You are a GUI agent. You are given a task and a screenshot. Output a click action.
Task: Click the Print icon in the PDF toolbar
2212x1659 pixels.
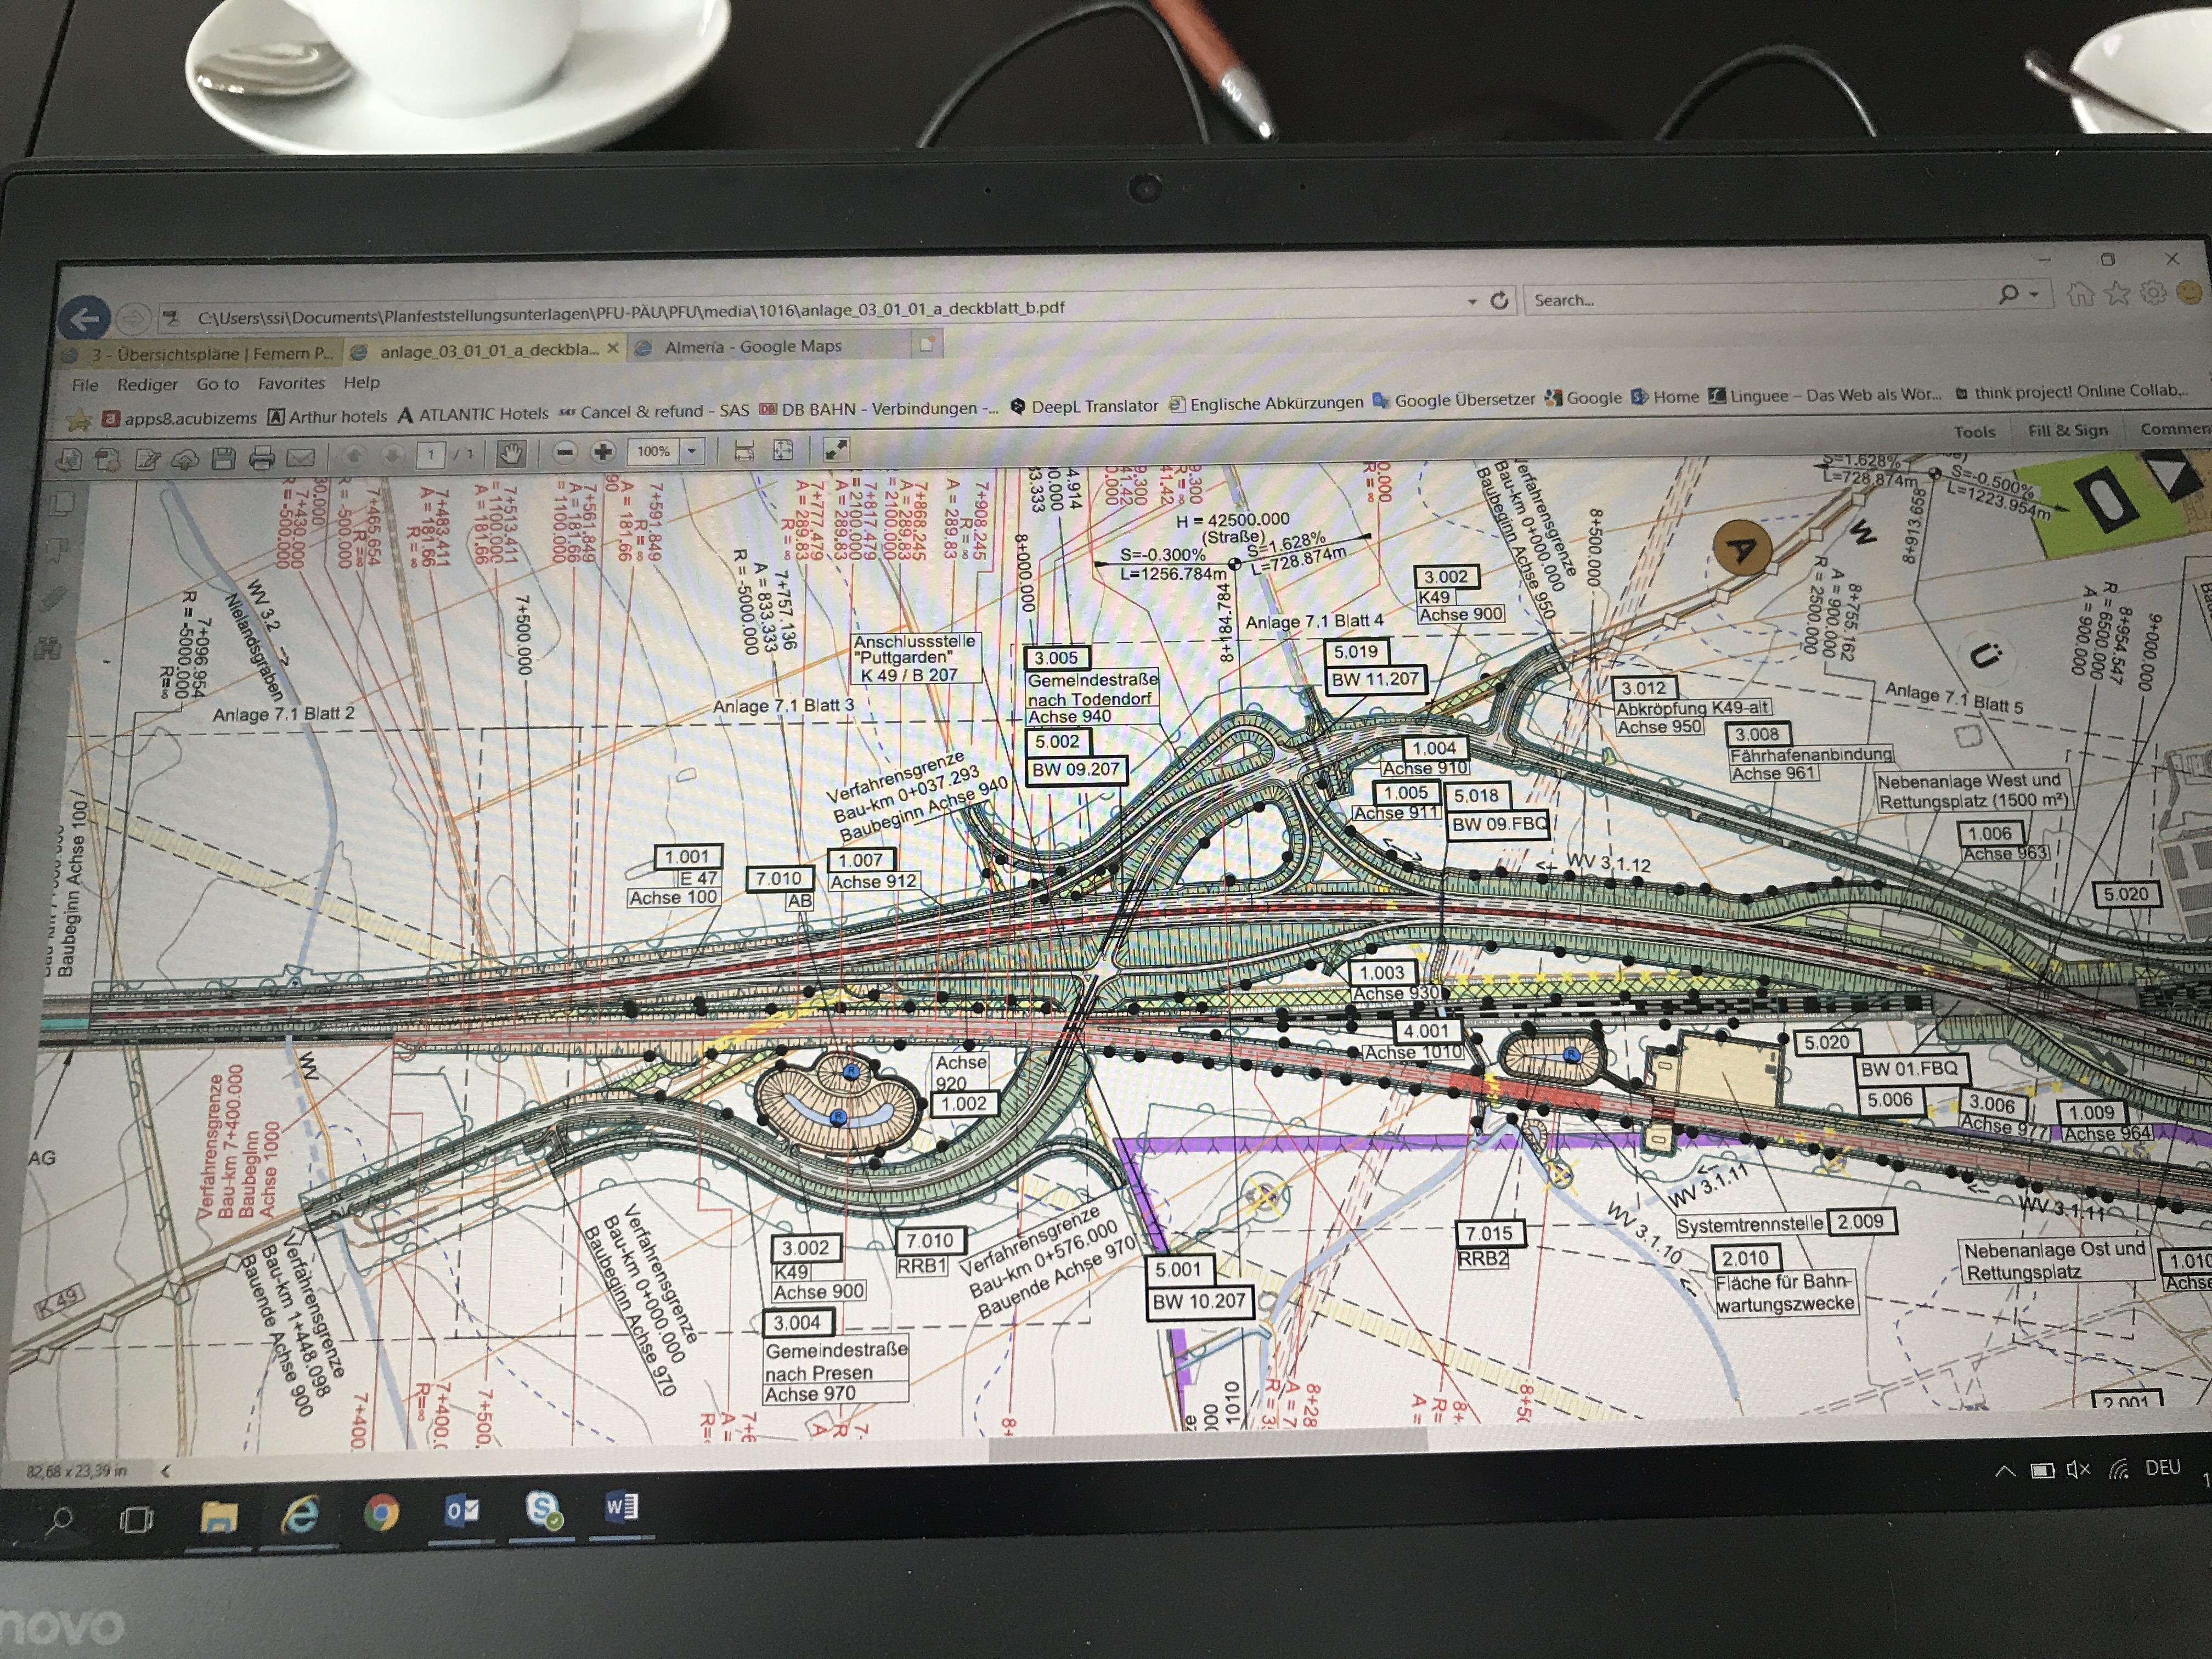[262, 459]
